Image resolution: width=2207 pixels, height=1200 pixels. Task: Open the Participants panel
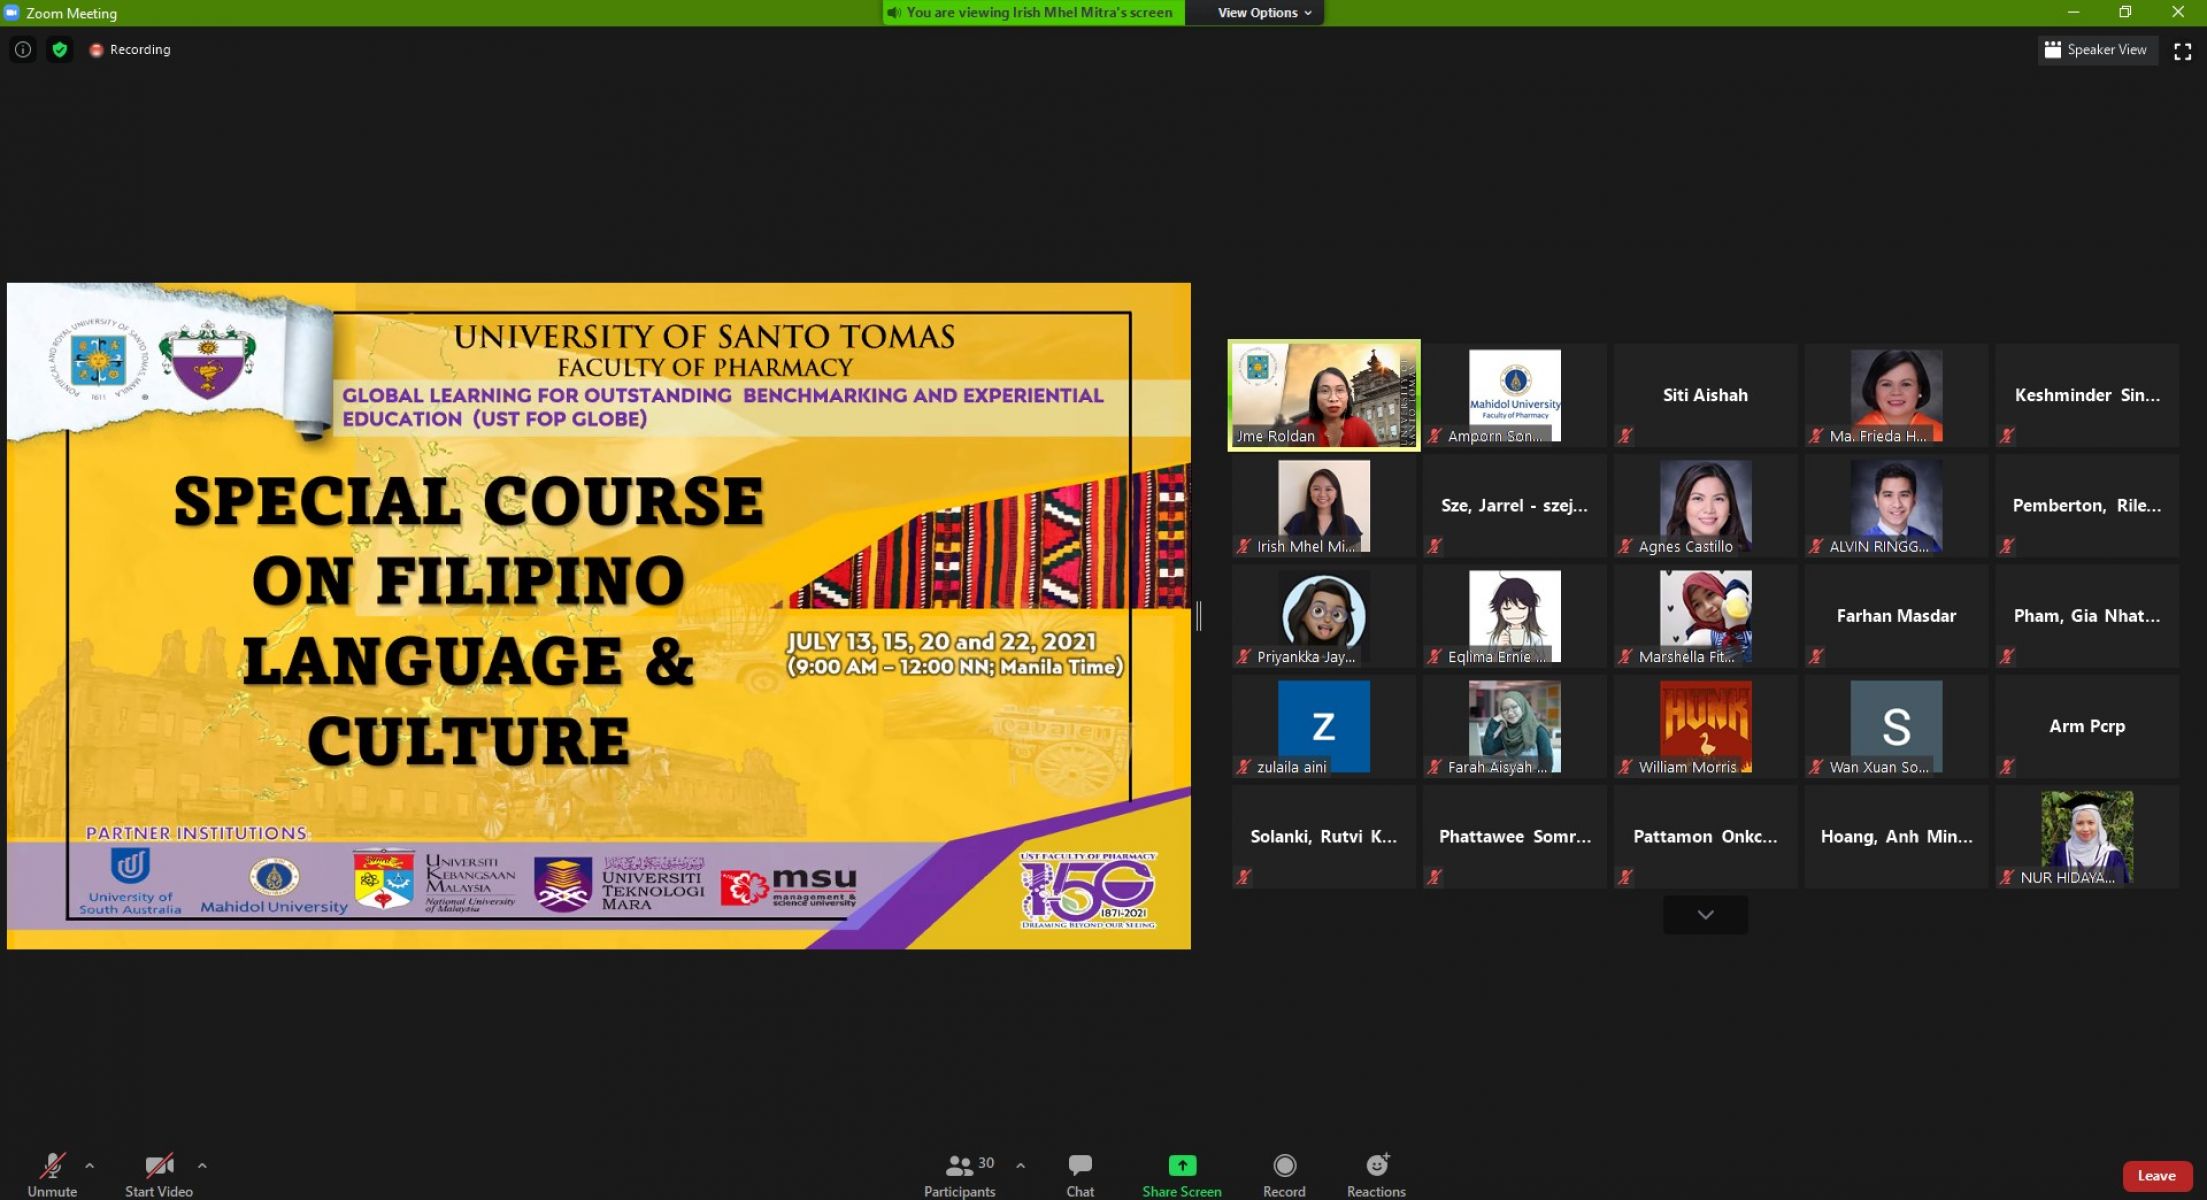[959, 1174]
